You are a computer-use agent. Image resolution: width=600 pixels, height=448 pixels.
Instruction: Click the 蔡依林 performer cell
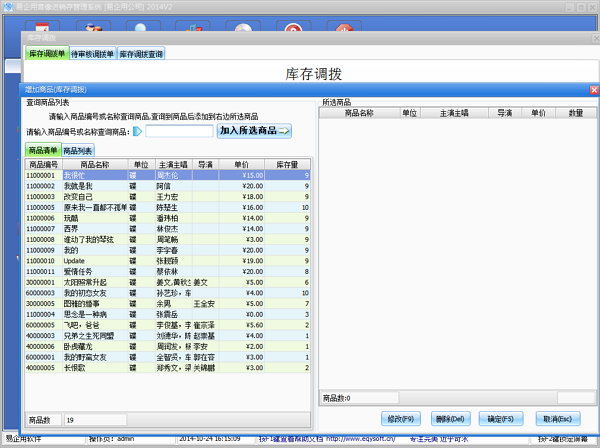[174, 272]
